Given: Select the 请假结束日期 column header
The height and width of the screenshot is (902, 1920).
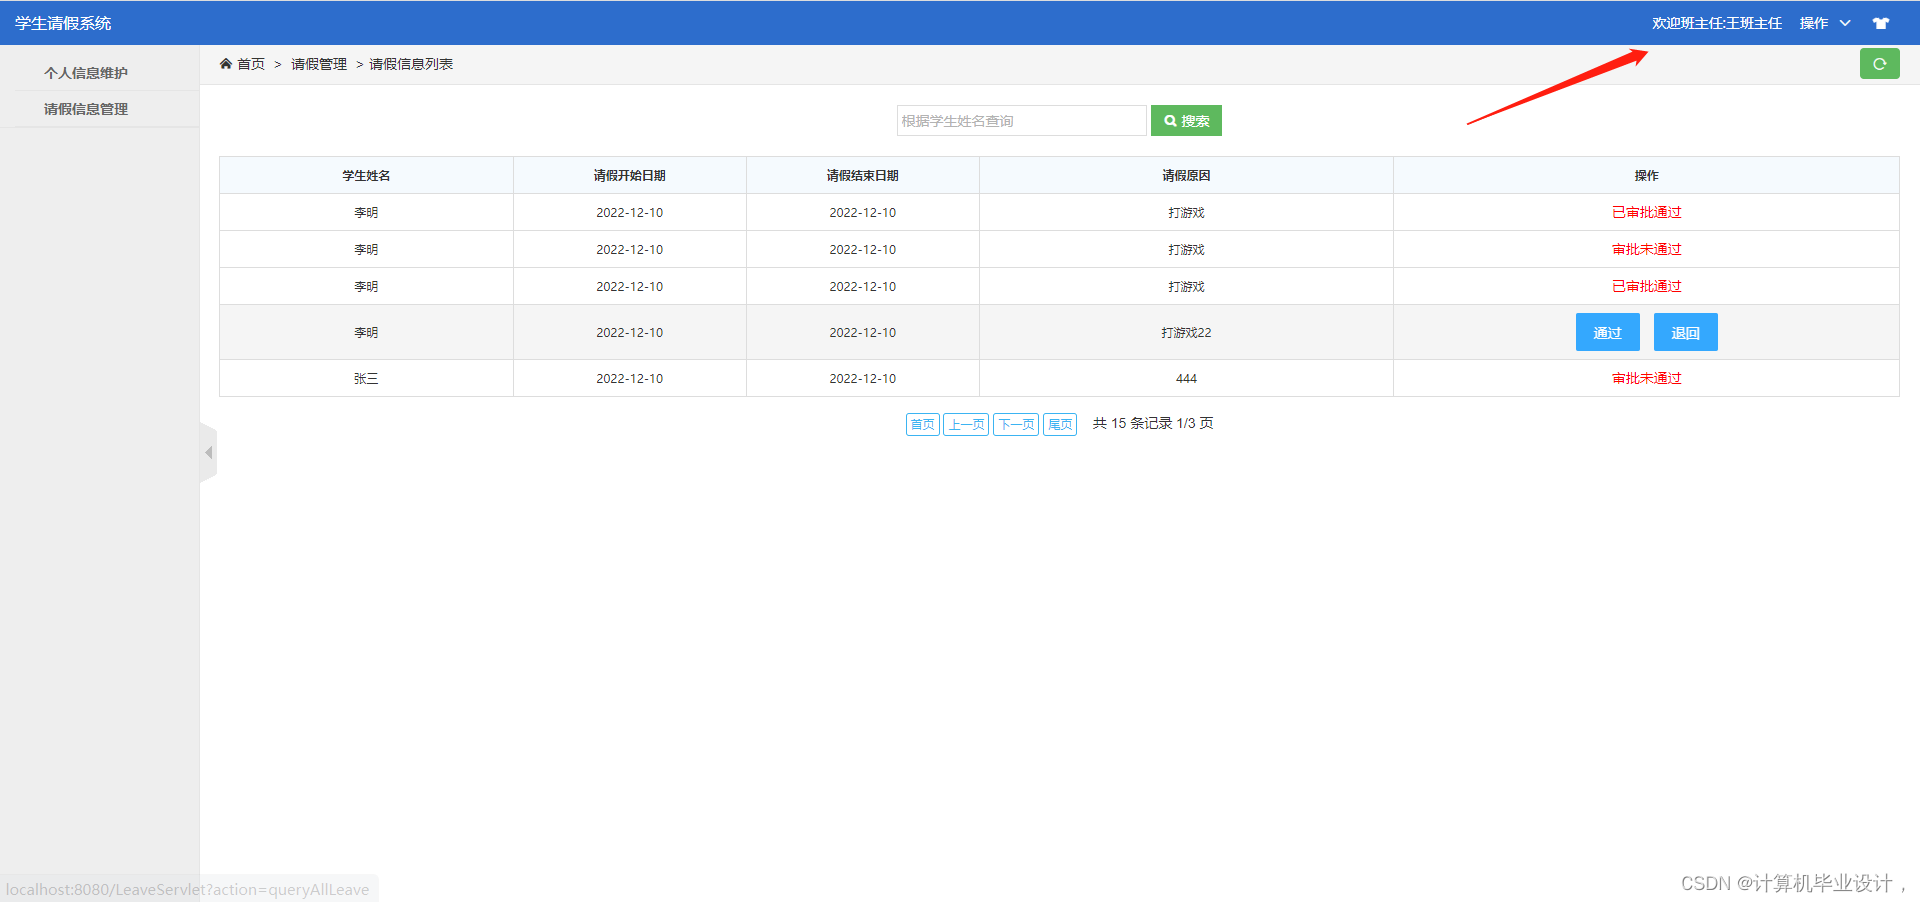Looking at the screenshot, I should [x=862, y=175].
